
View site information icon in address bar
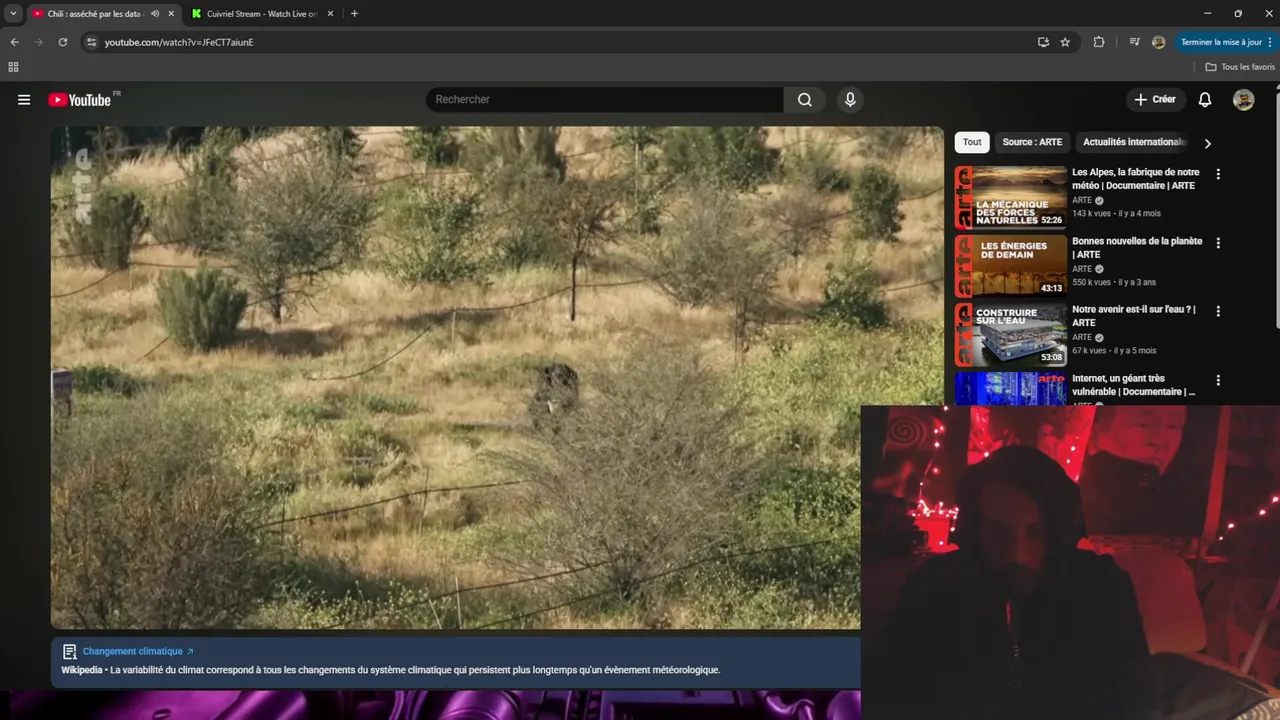point(91,42)
